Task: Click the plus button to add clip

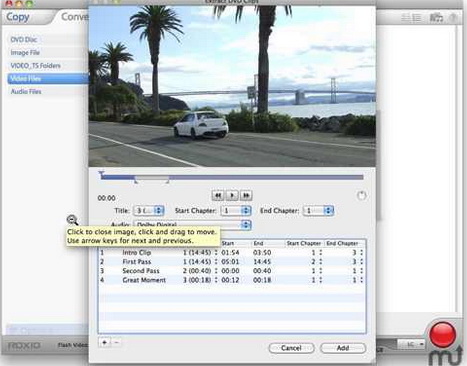Action: (x=105, y=342)
